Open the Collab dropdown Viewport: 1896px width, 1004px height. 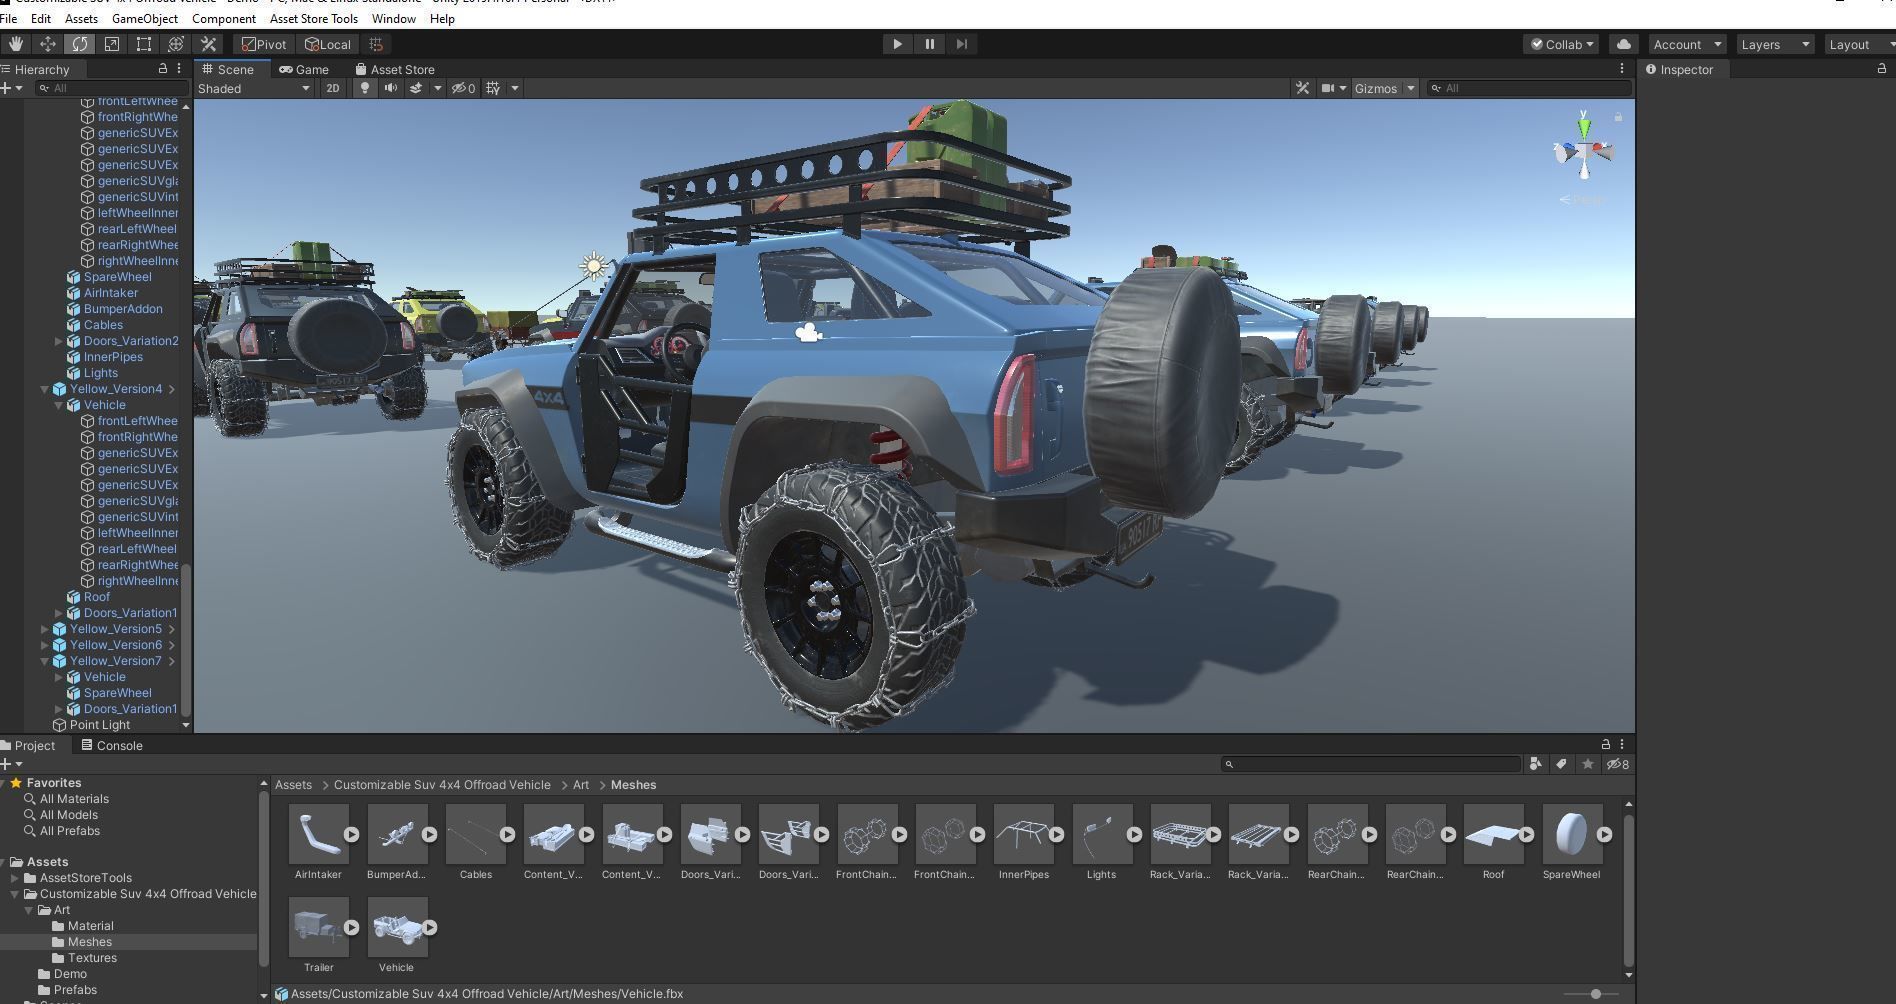click(x=1562, y=44)
